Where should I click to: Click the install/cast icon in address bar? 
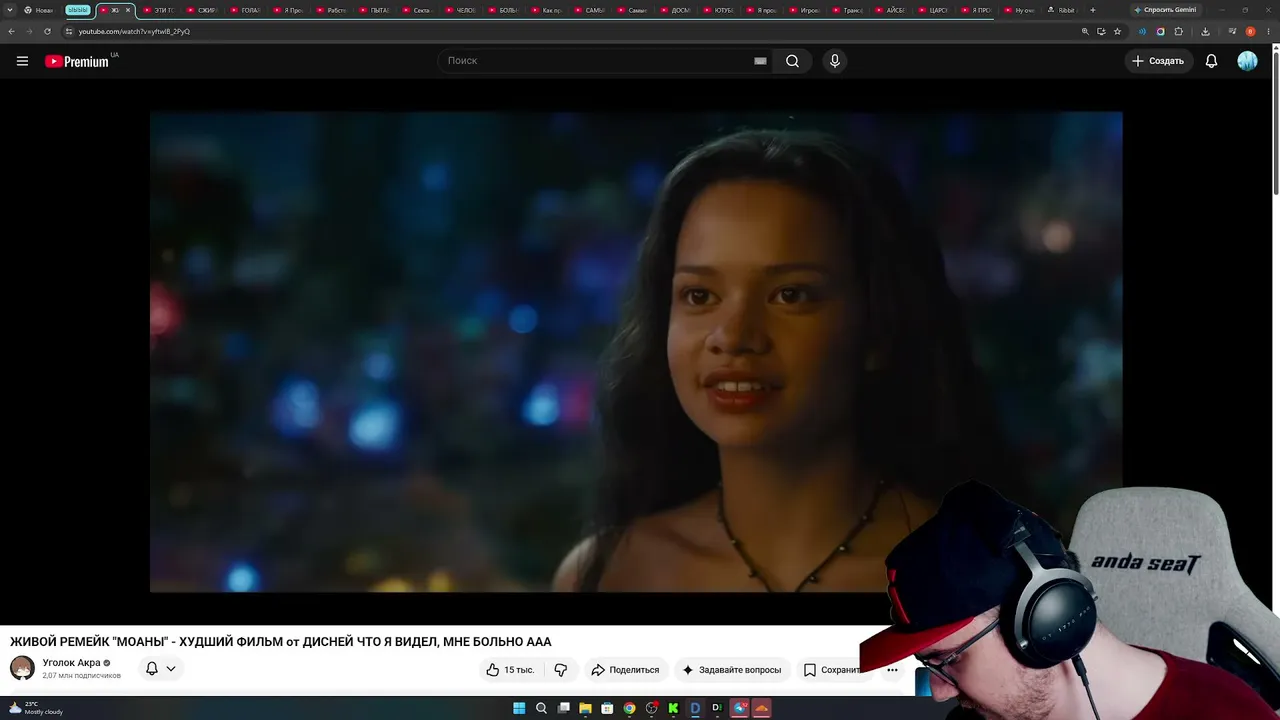tap(1101, 31)
